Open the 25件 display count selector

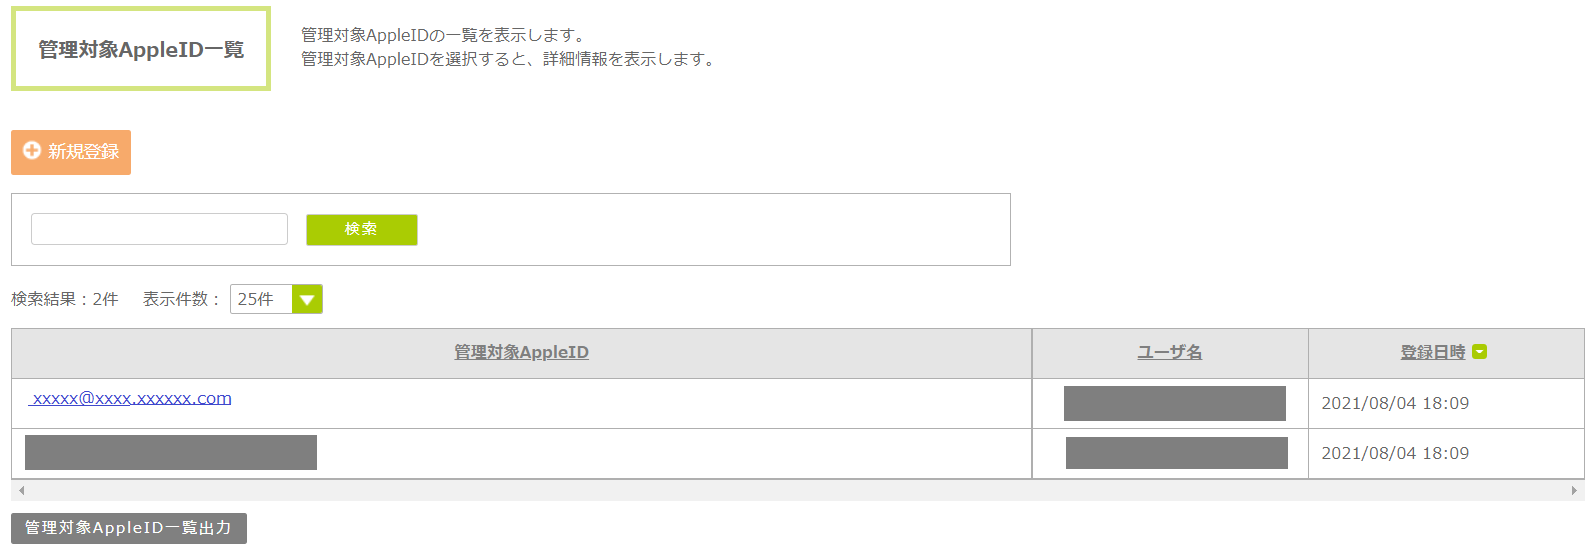pos(262,299)
